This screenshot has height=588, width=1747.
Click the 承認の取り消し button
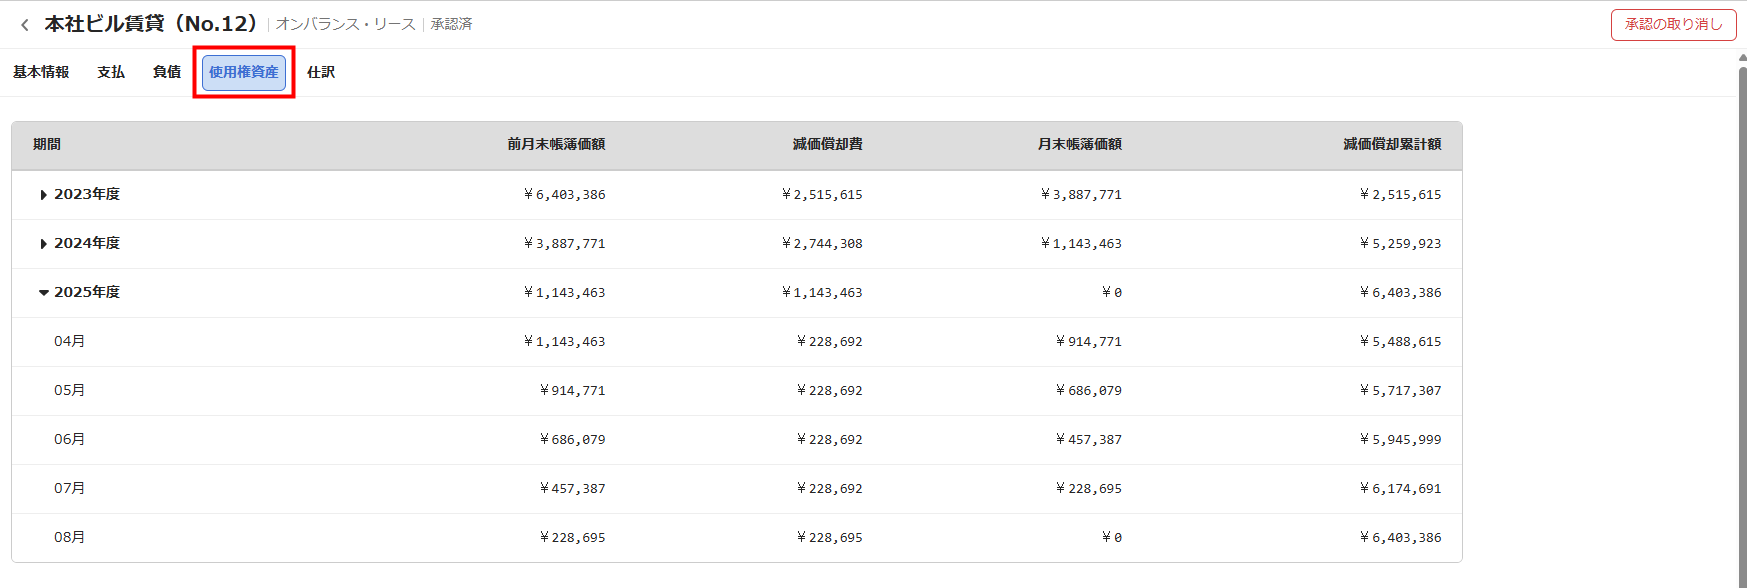click(x=1673, y=25)
